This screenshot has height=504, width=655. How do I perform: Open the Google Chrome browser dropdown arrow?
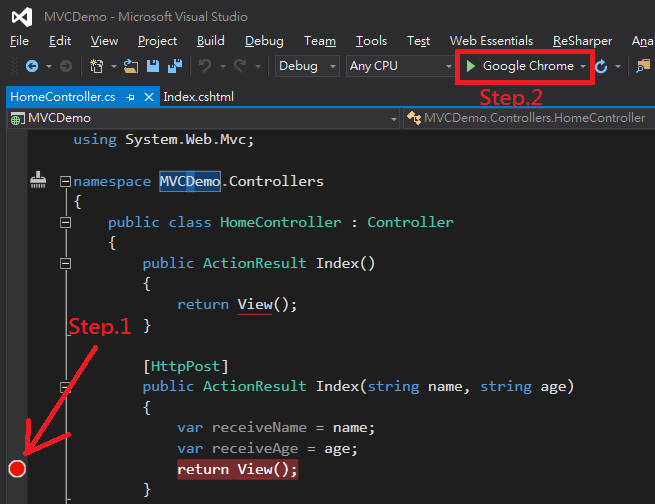(x=583, y=66)
